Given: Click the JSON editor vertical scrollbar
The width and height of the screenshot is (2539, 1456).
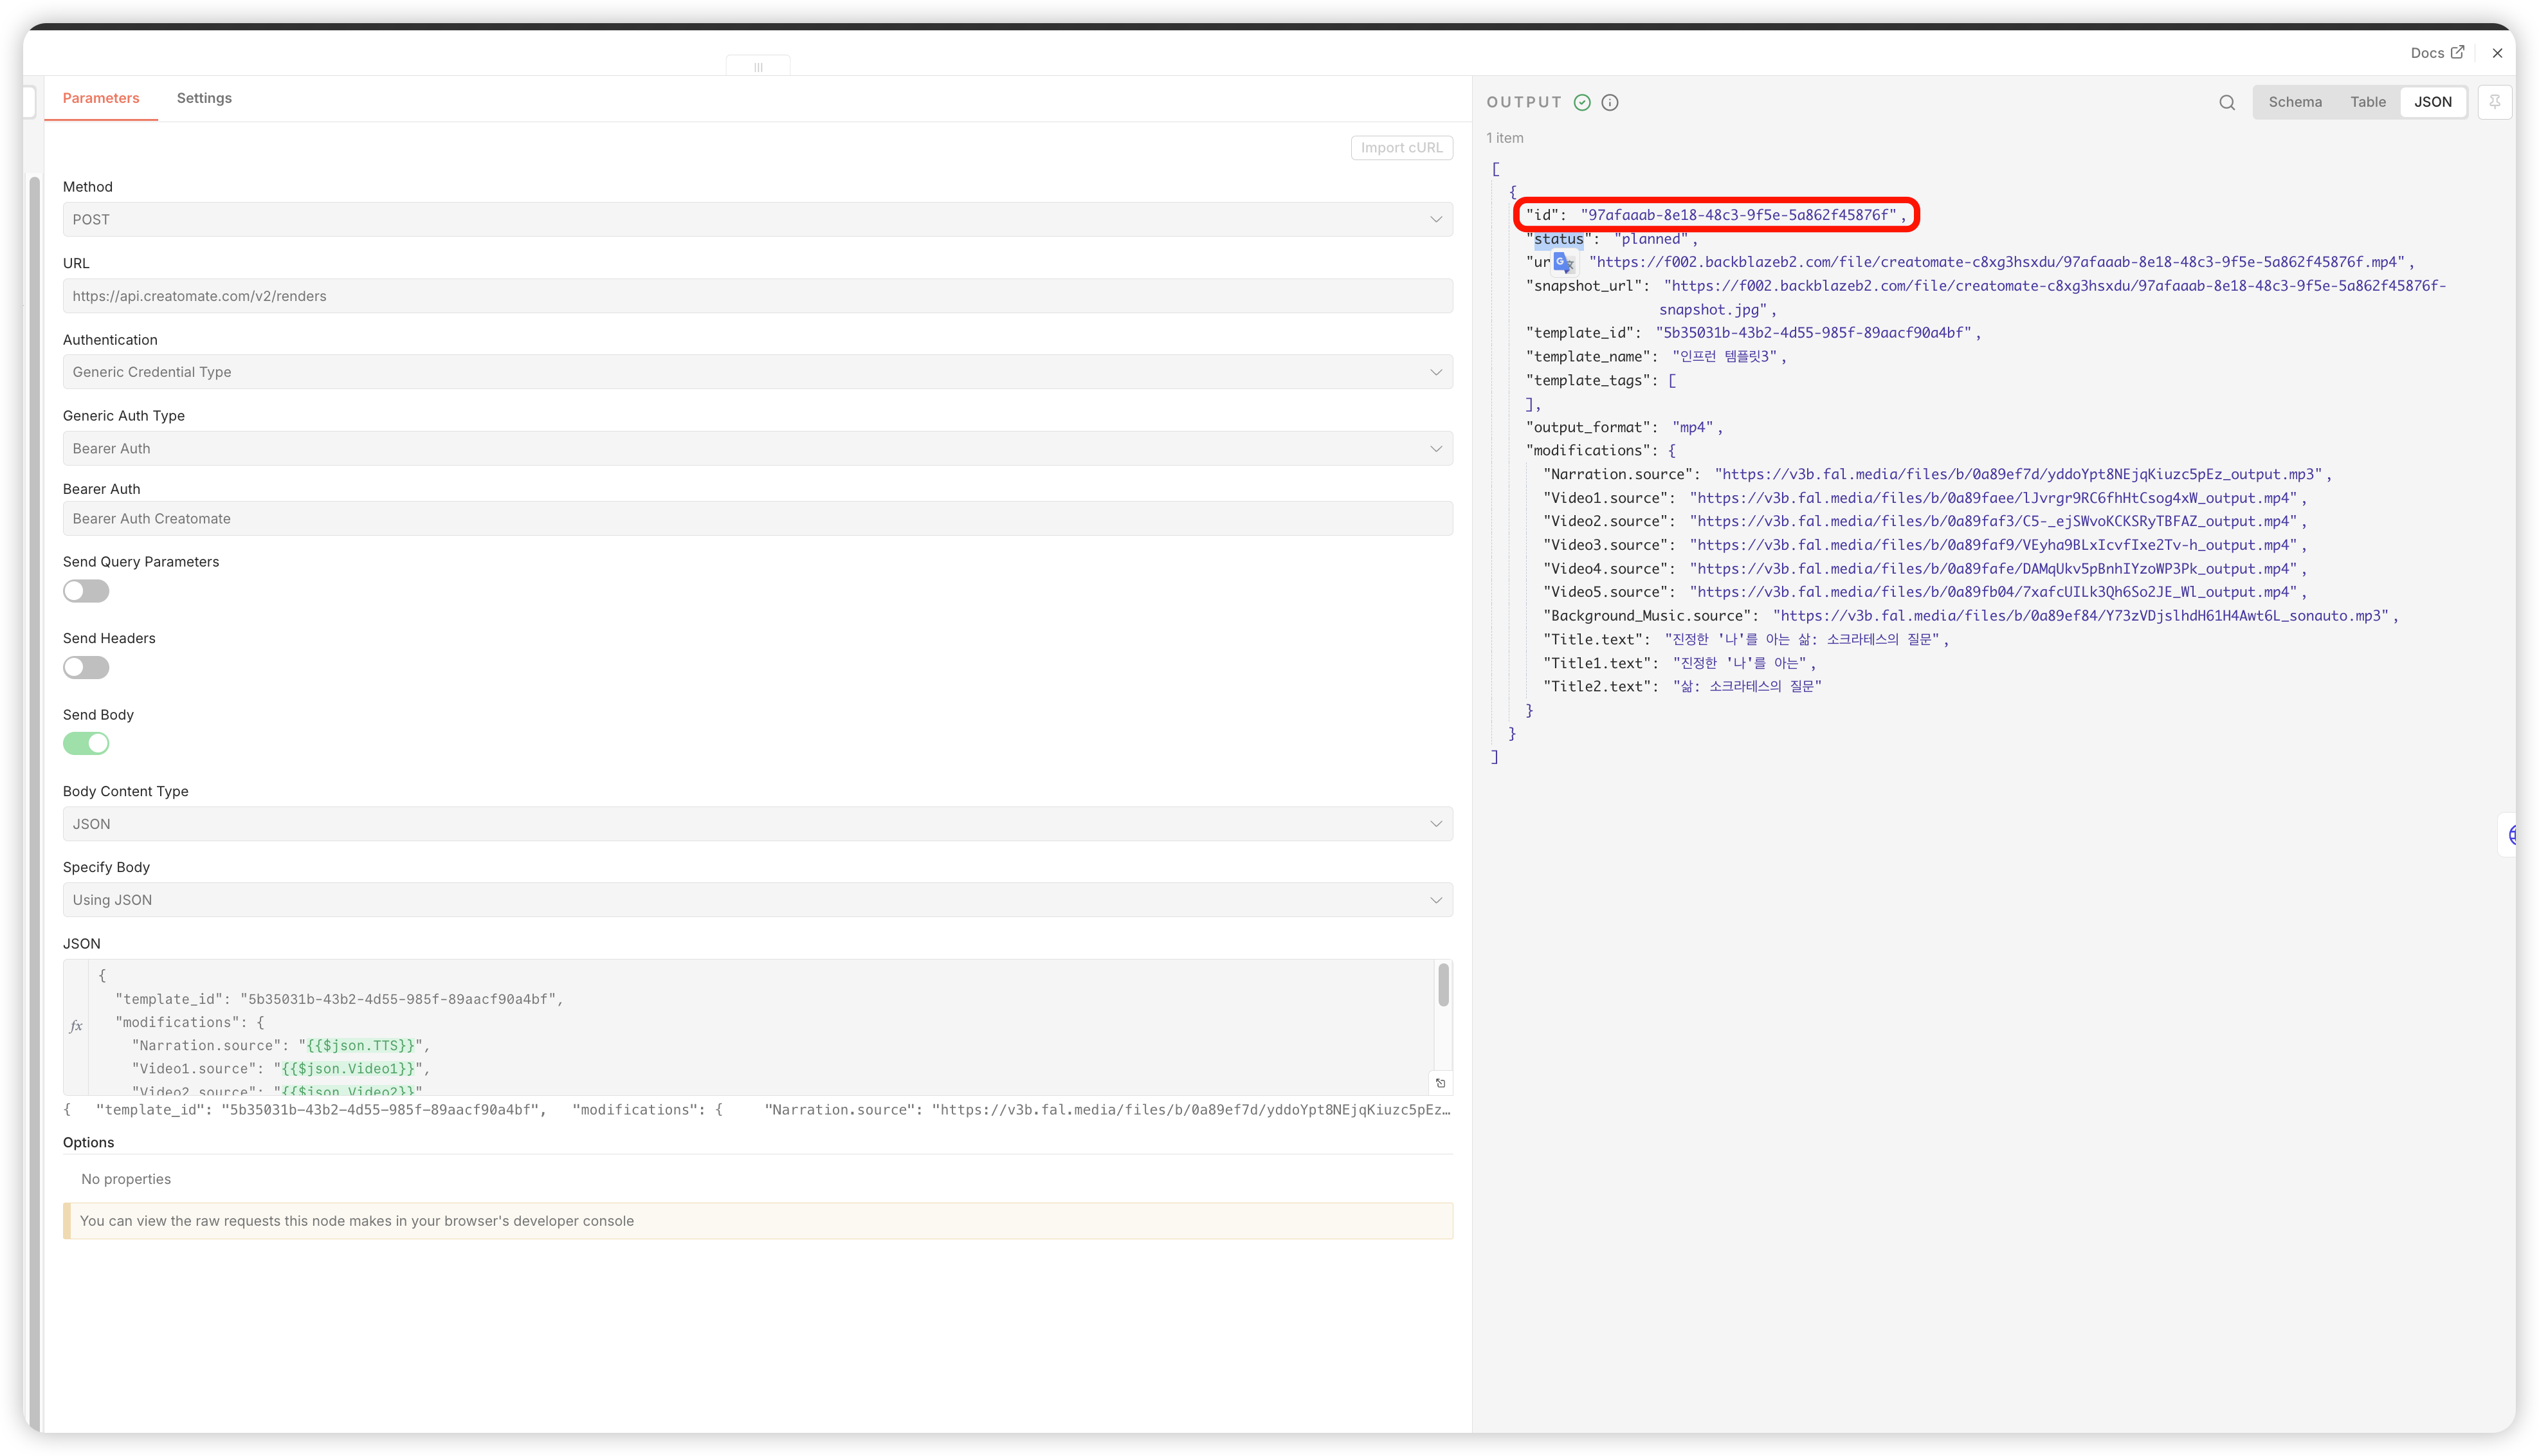Looking at the screenshot, I should (1443, 986).
